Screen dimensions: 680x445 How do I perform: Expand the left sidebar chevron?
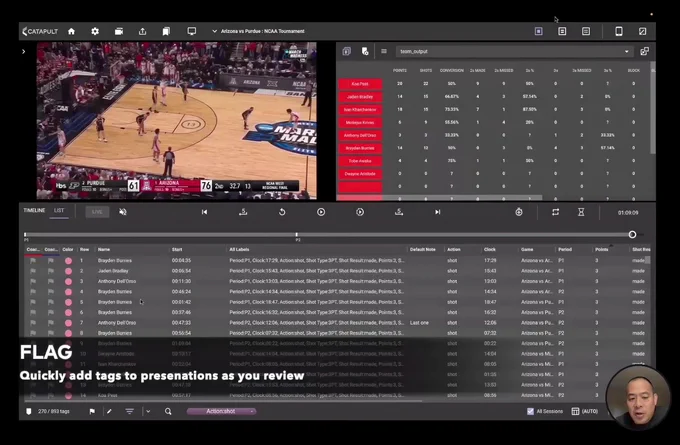(23, 52)
